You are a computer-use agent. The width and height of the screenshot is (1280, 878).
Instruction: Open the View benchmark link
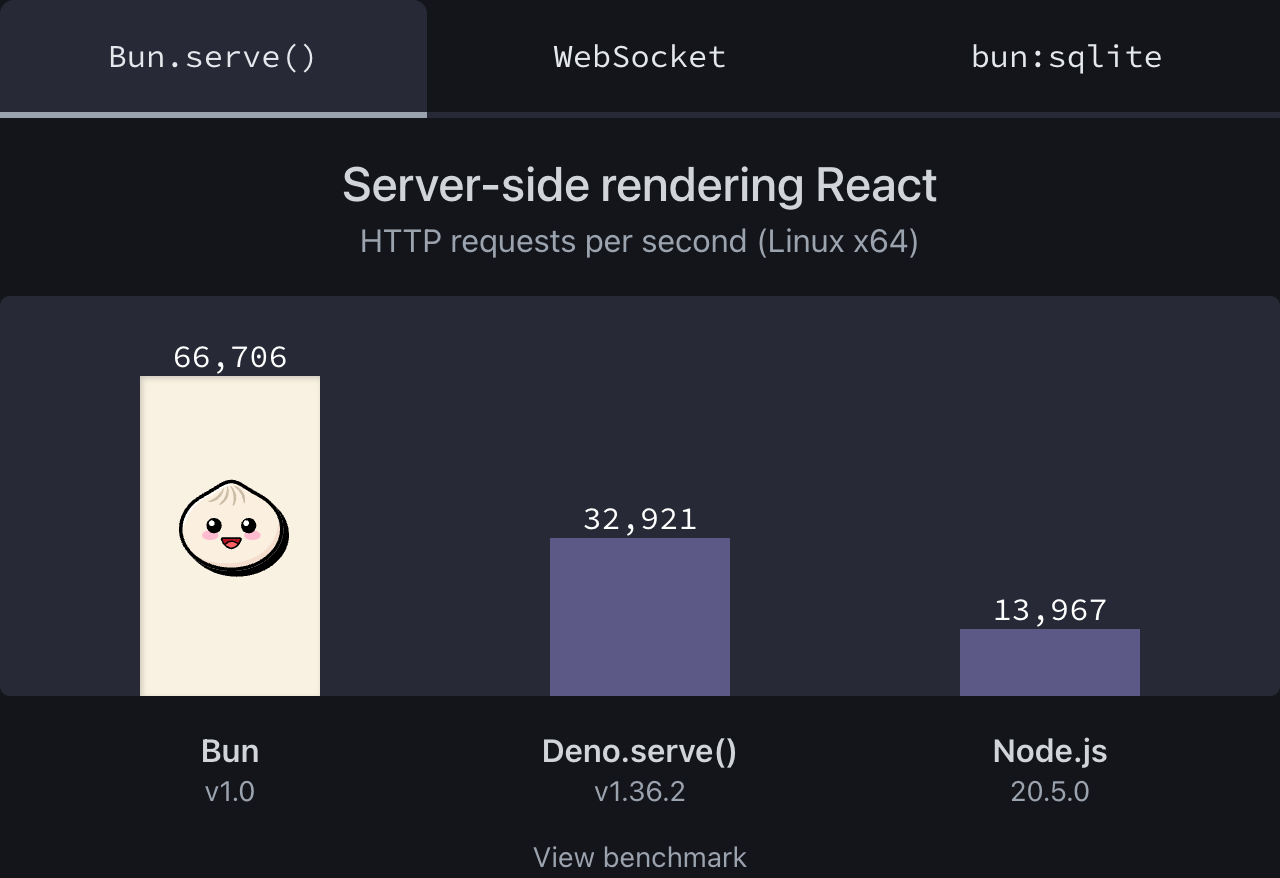[x=640, y=857]
